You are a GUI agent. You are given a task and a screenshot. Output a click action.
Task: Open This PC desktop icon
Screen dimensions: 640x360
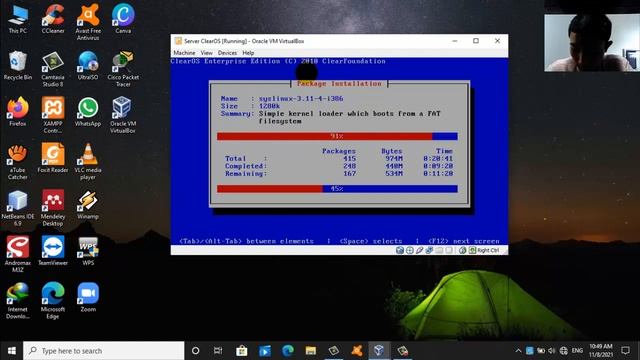coord(18,19)
